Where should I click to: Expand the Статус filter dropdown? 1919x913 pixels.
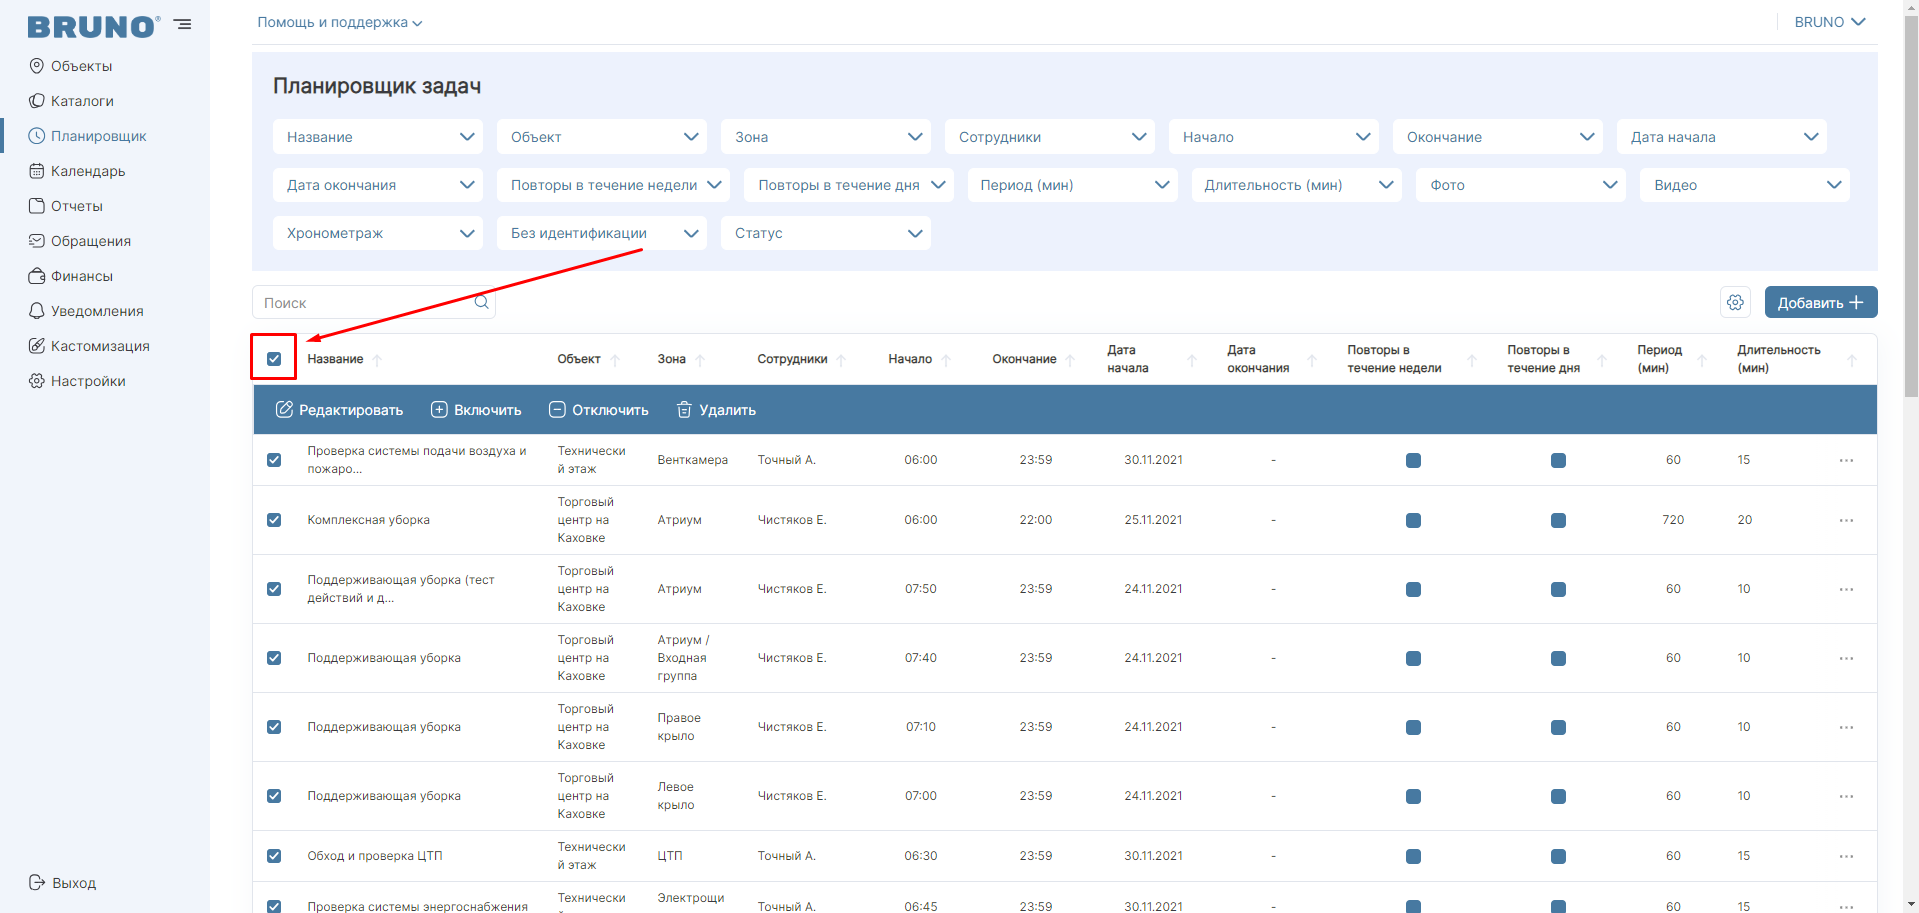826,233
